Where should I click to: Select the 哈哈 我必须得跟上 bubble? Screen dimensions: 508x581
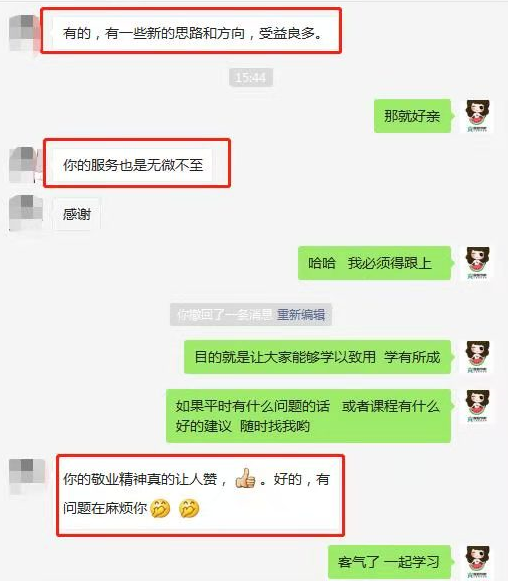click(x=374, y=263)
